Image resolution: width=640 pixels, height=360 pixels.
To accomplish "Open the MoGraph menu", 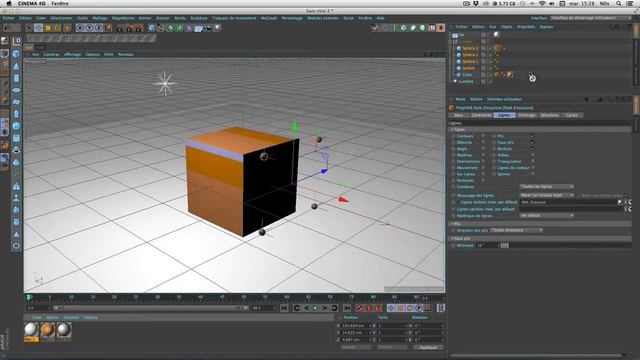I will click(x=269, y=18).
